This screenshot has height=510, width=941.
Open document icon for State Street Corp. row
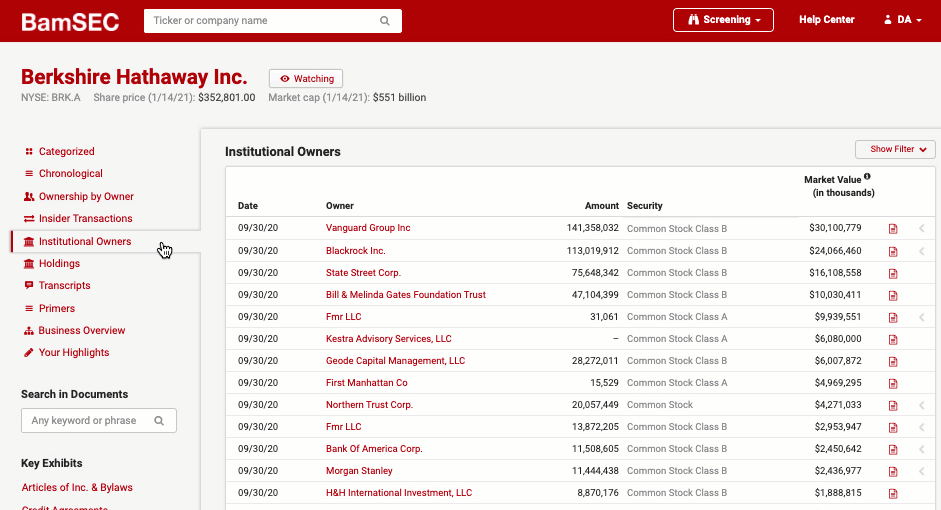[893, 274]
